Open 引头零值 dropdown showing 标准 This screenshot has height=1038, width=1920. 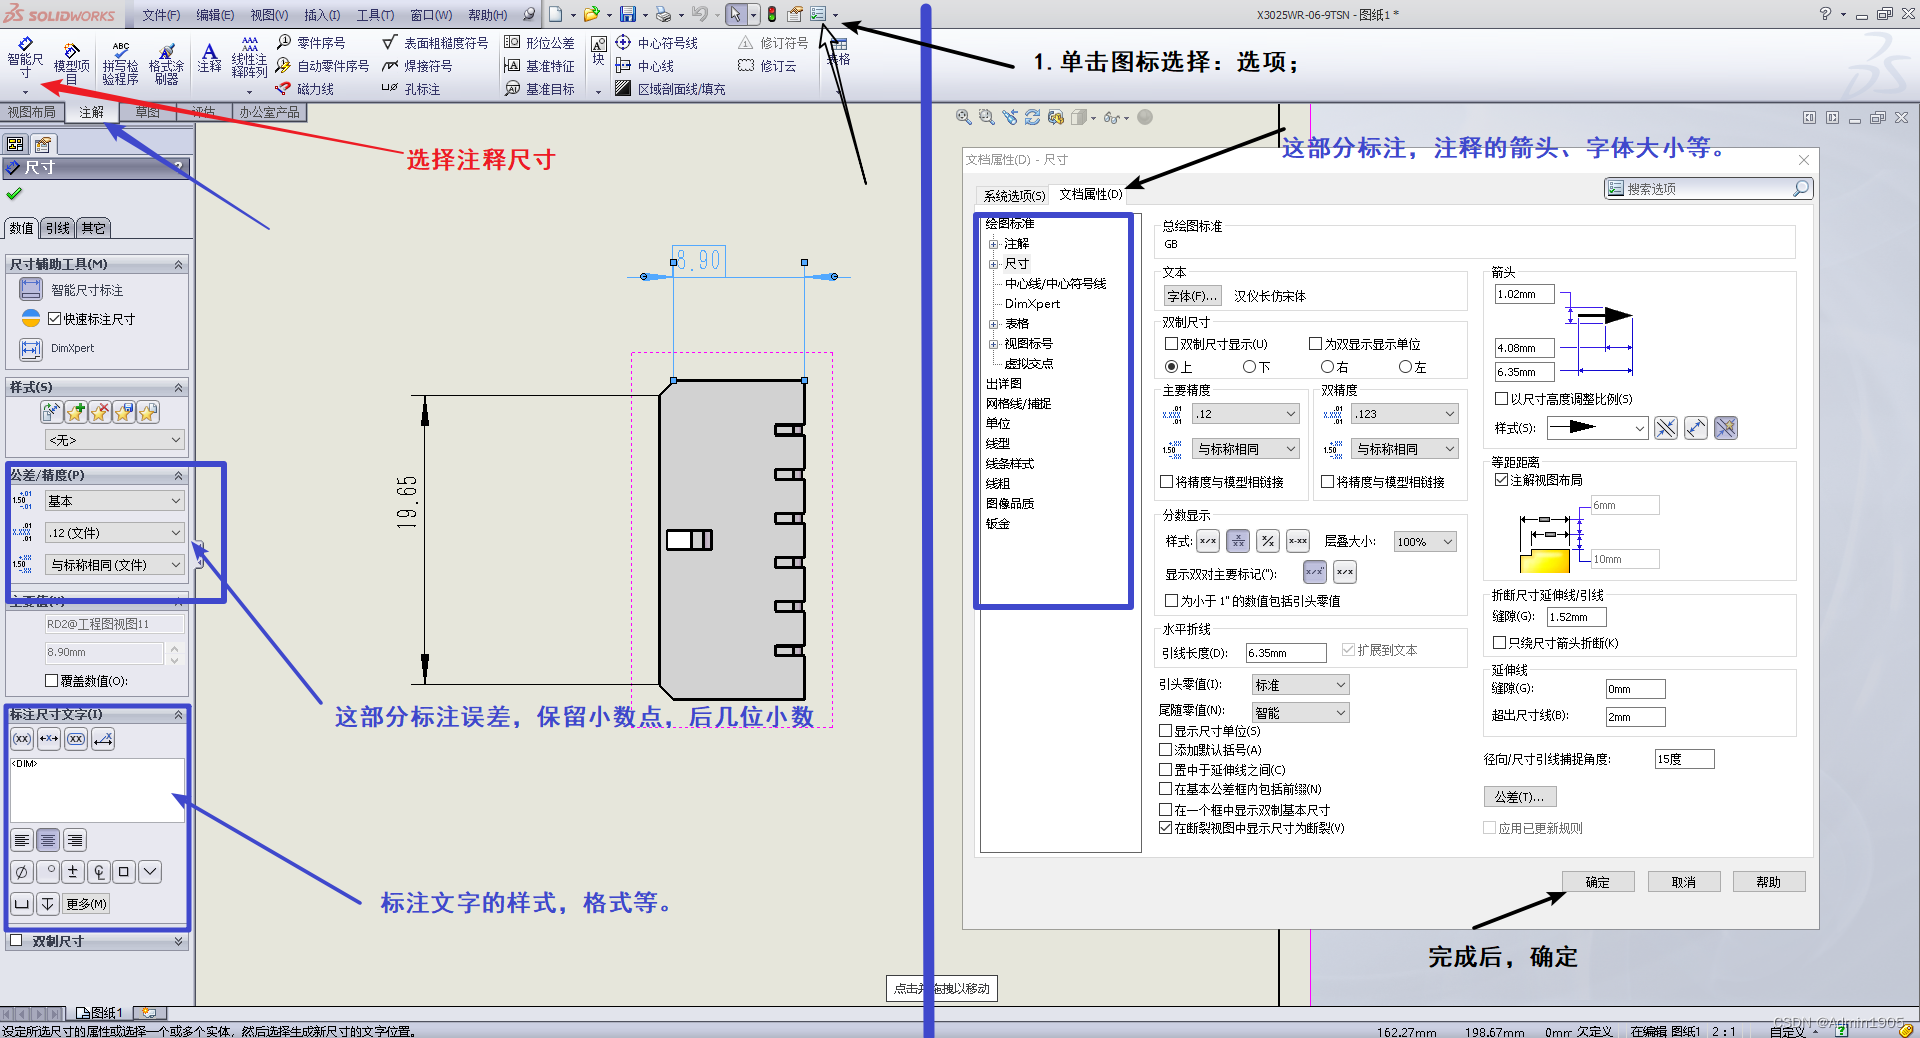click(1300, 684)
